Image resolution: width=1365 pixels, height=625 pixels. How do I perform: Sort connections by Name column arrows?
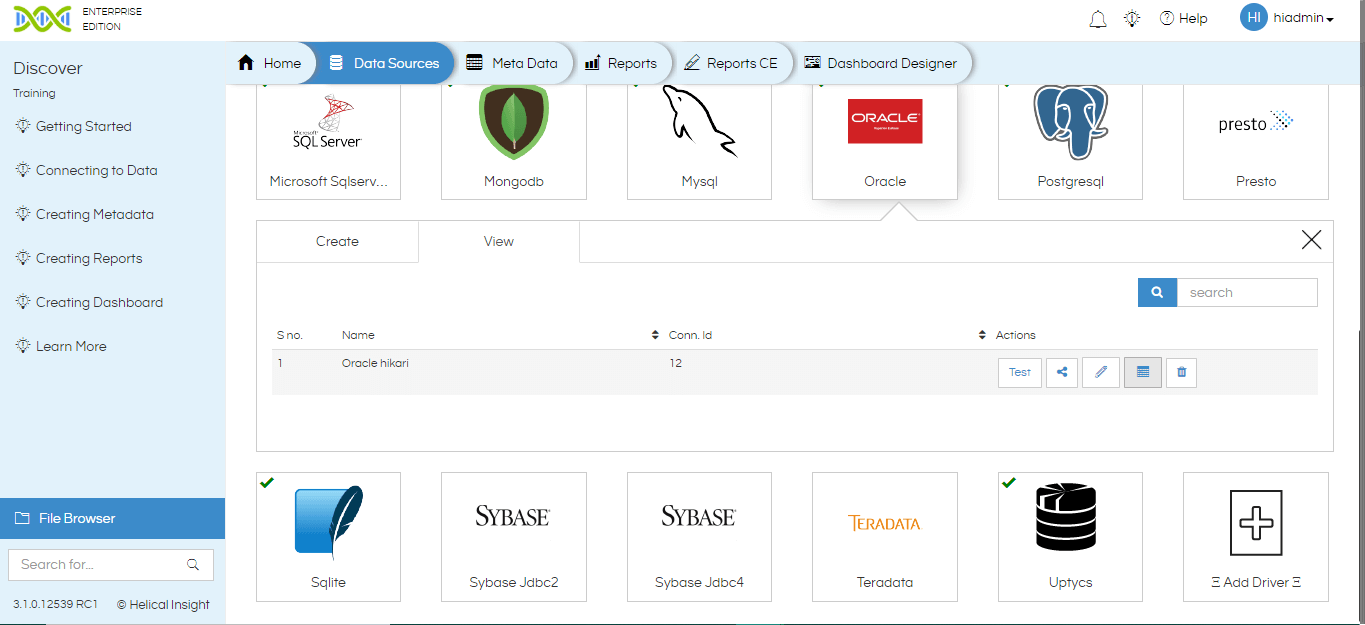(x=655, y=335)
